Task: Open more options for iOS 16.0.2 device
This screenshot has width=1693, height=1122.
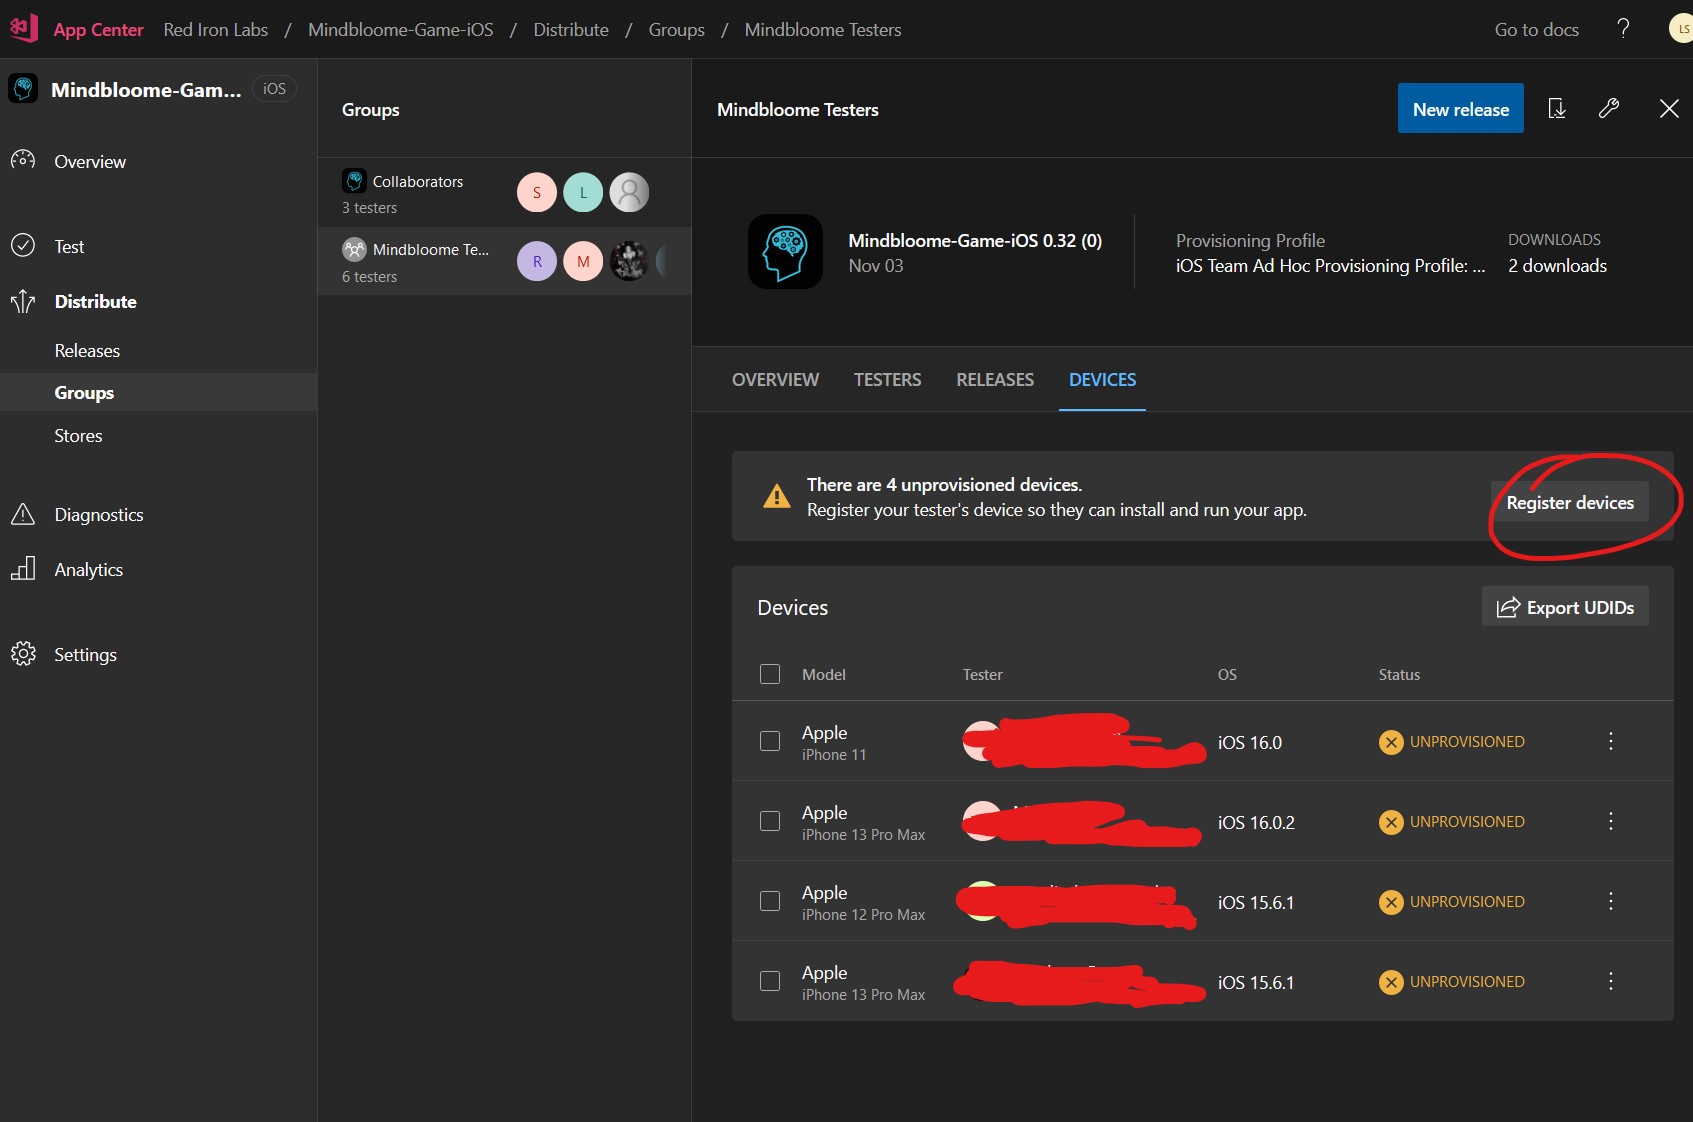Action: [x=1610, y=821]
